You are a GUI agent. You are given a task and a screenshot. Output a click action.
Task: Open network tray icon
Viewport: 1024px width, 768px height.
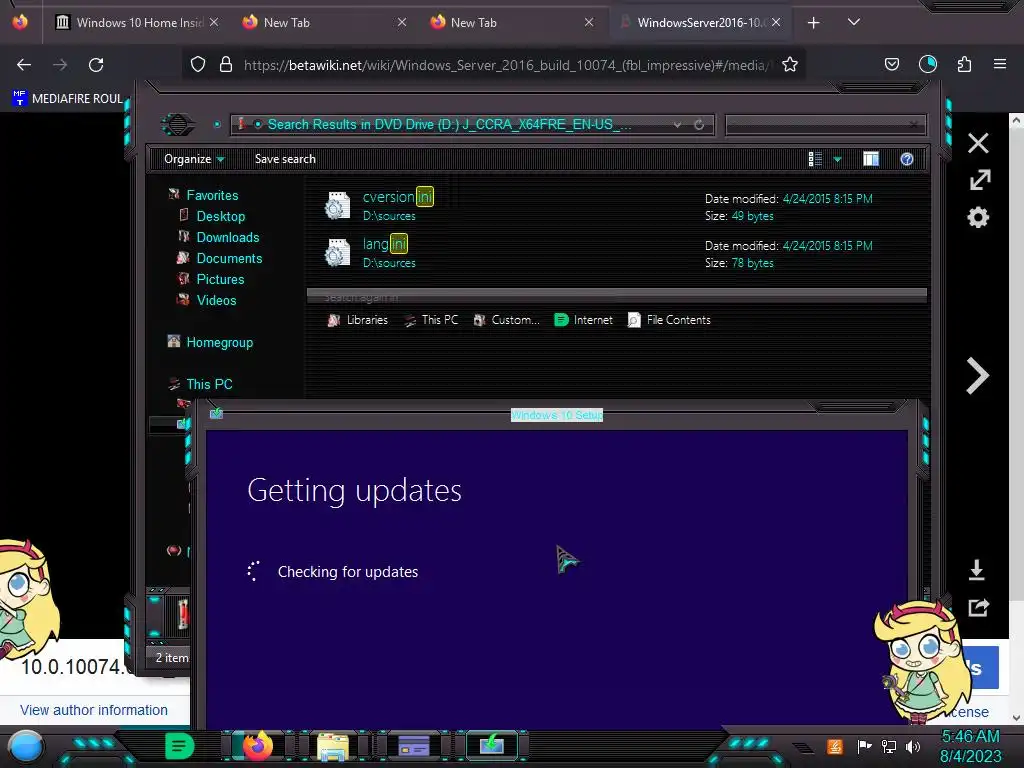point(888,746)
